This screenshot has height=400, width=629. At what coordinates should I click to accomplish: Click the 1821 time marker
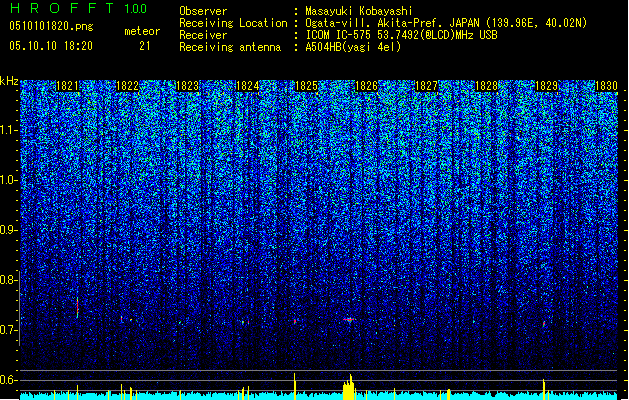67,86
